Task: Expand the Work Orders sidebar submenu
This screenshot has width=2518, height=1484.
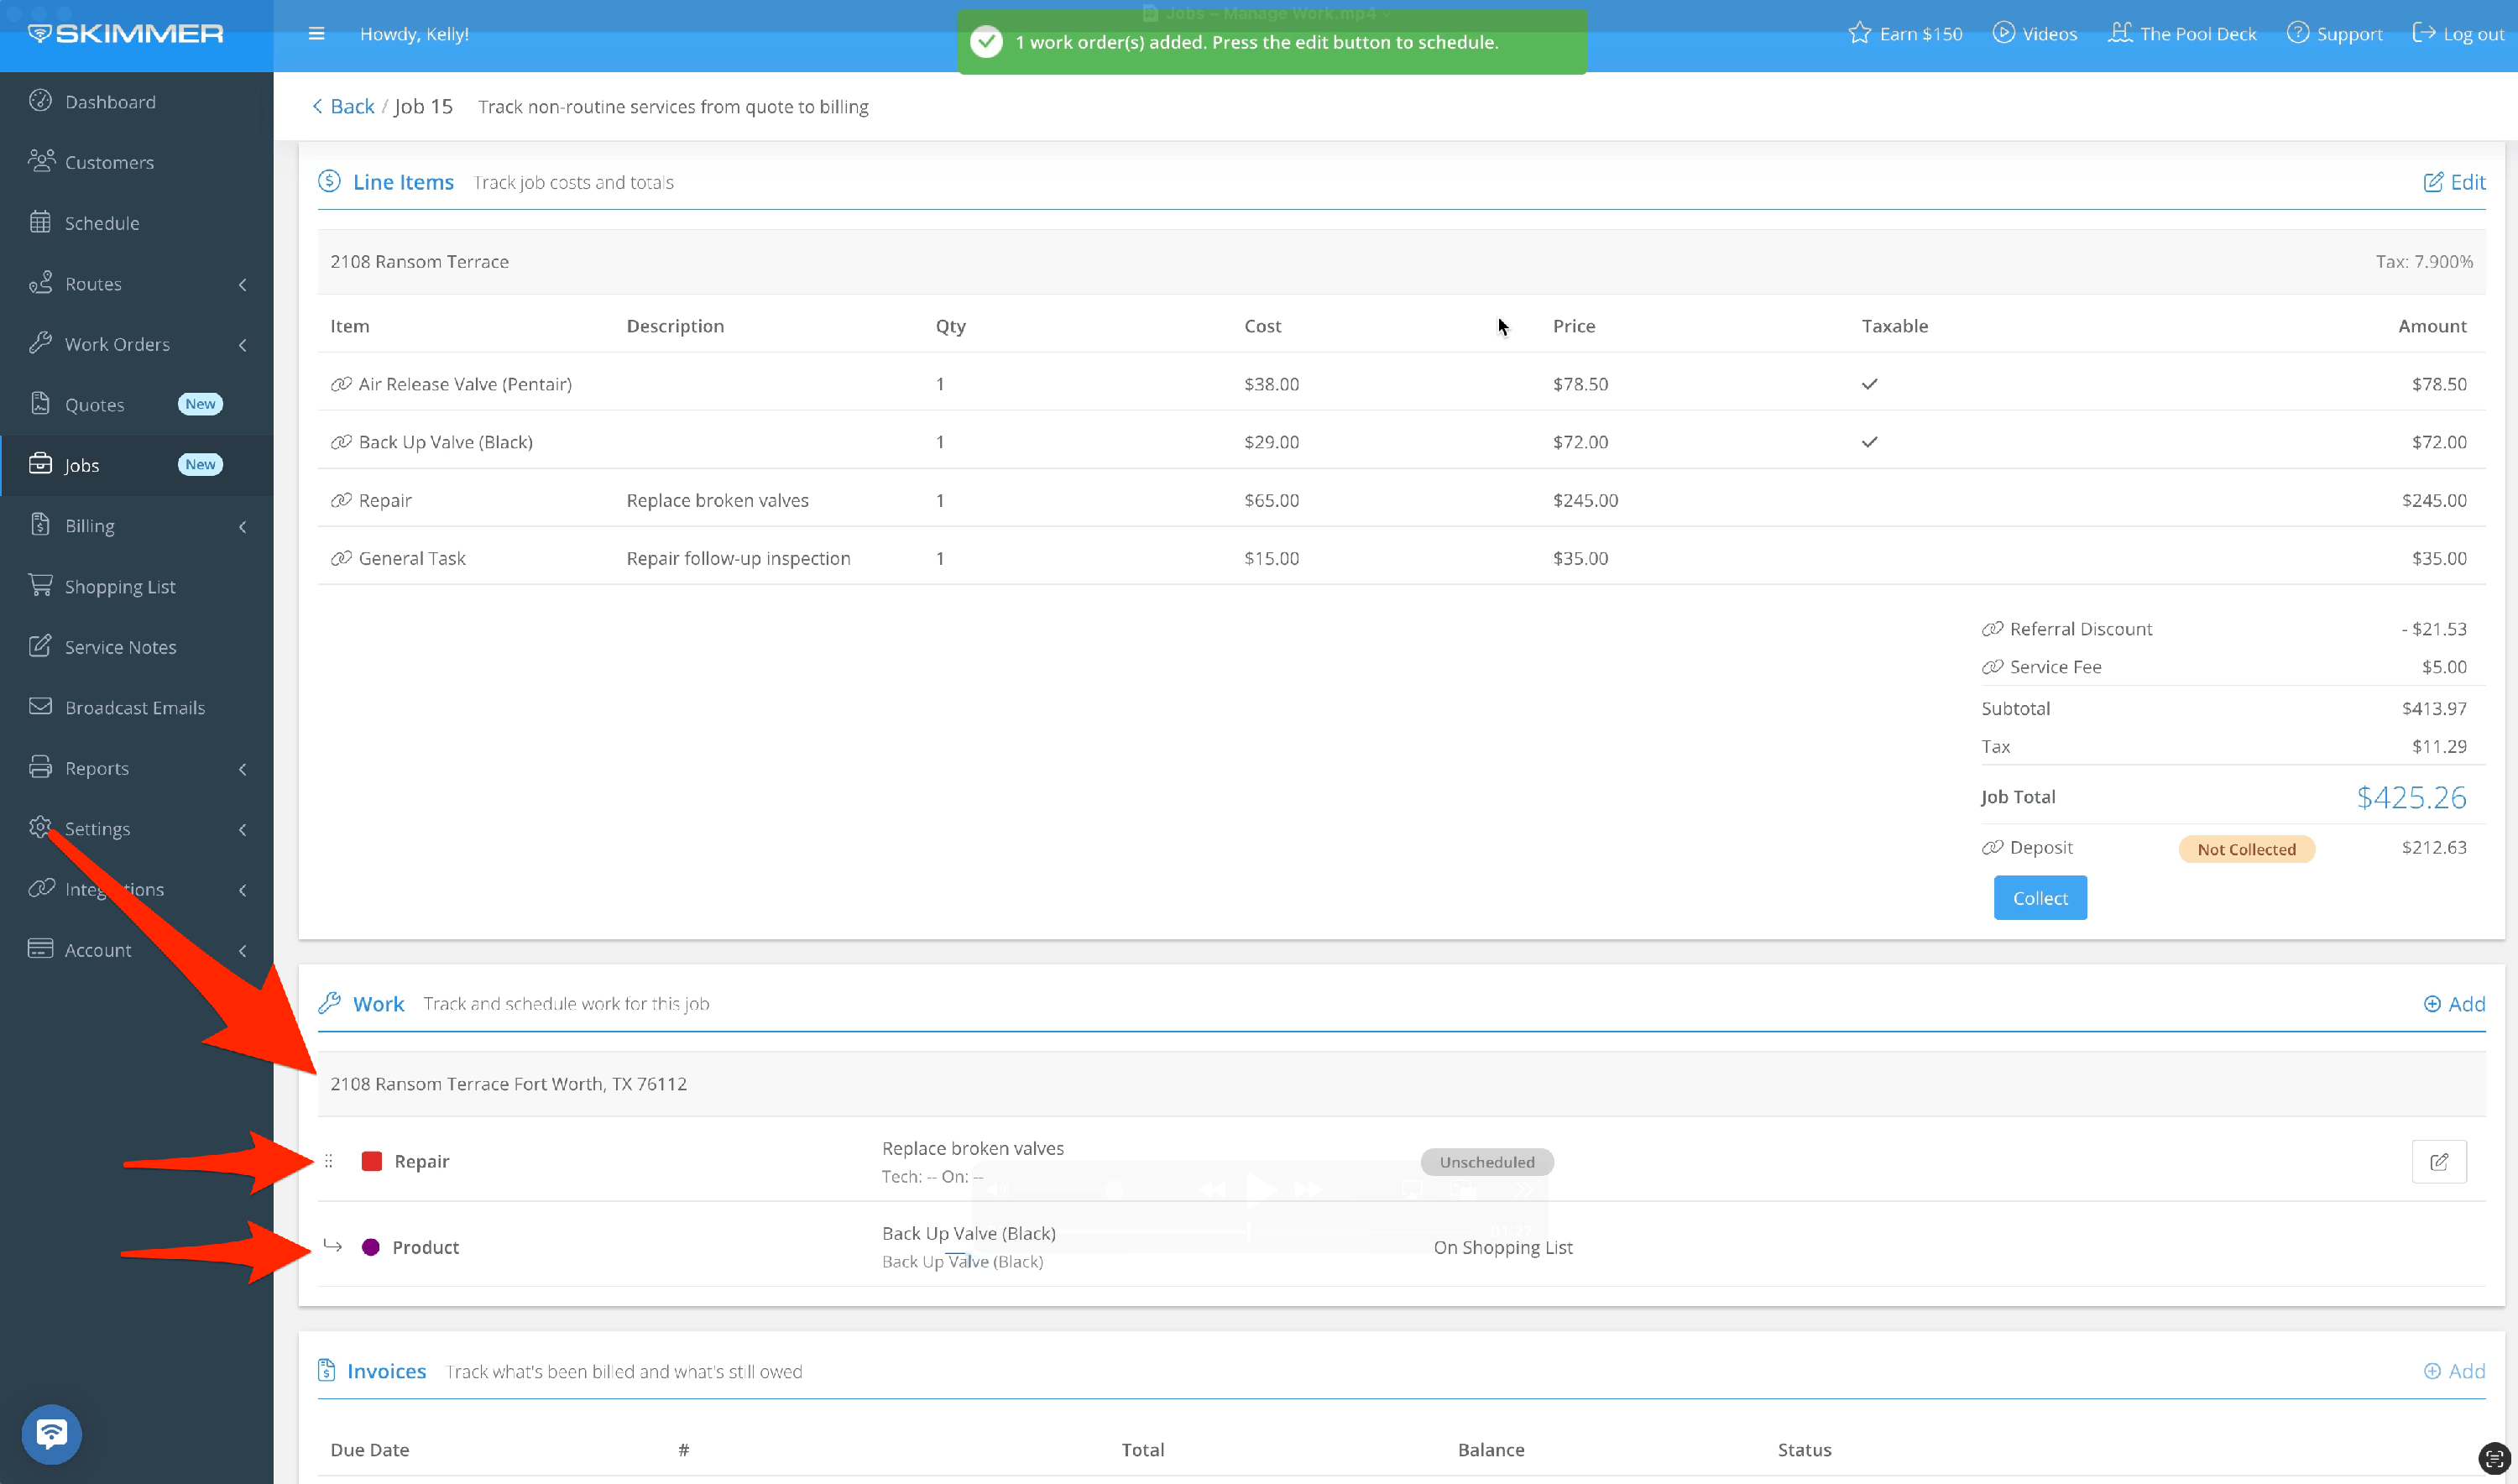Action: point(242,344)
